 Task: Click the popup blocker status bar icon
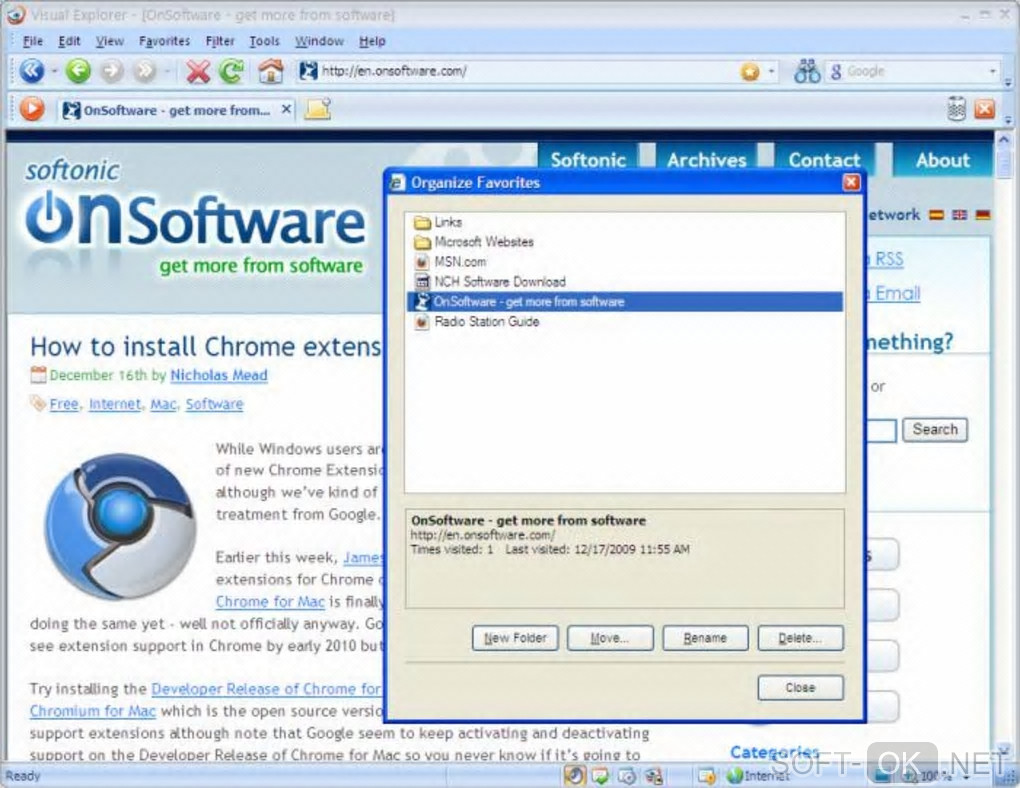click(x=706, y=776)
